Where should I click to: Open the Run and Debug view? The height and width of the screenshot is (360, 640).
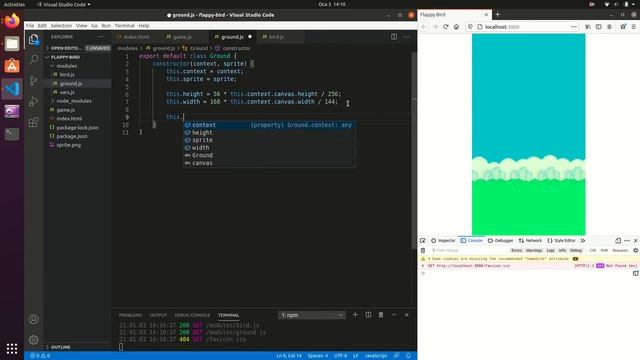[x=33, y=101]
